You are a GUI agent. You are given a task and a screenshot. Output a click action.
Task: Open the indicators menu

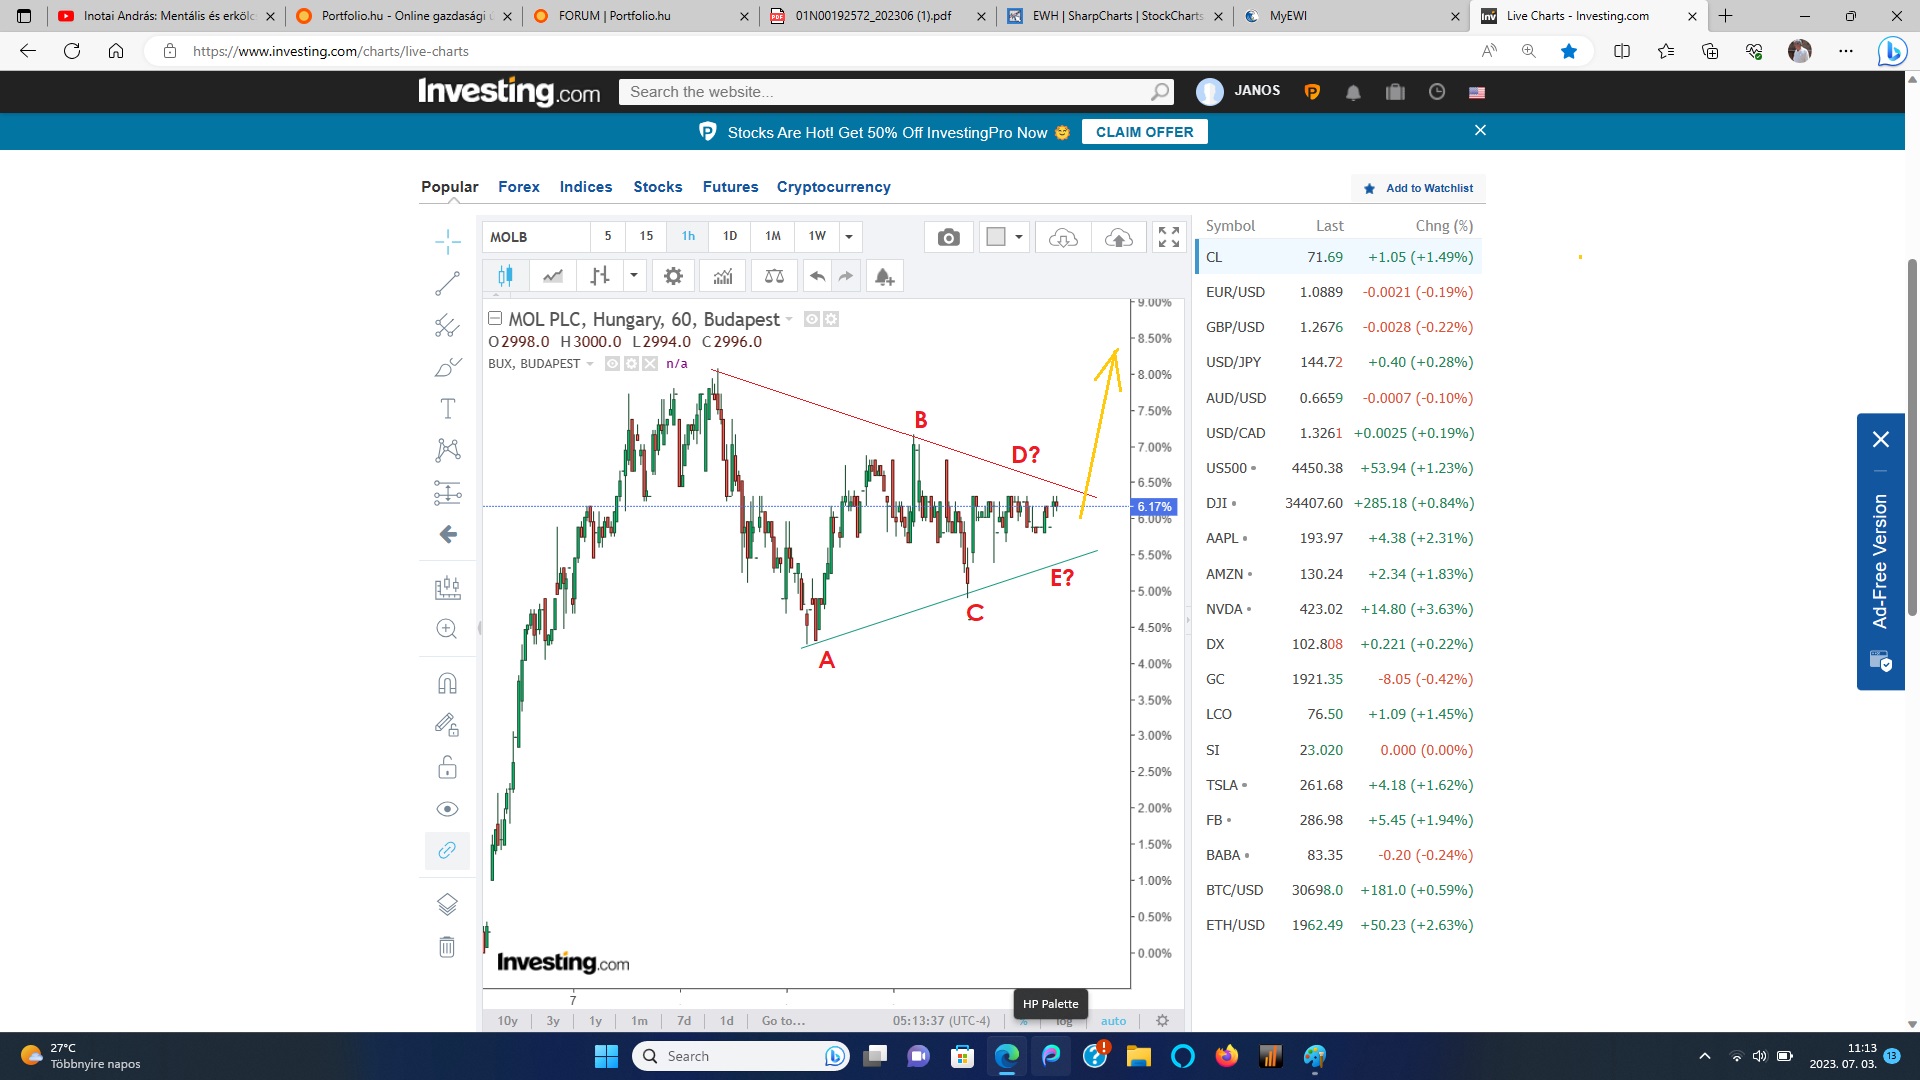[723, 276]
